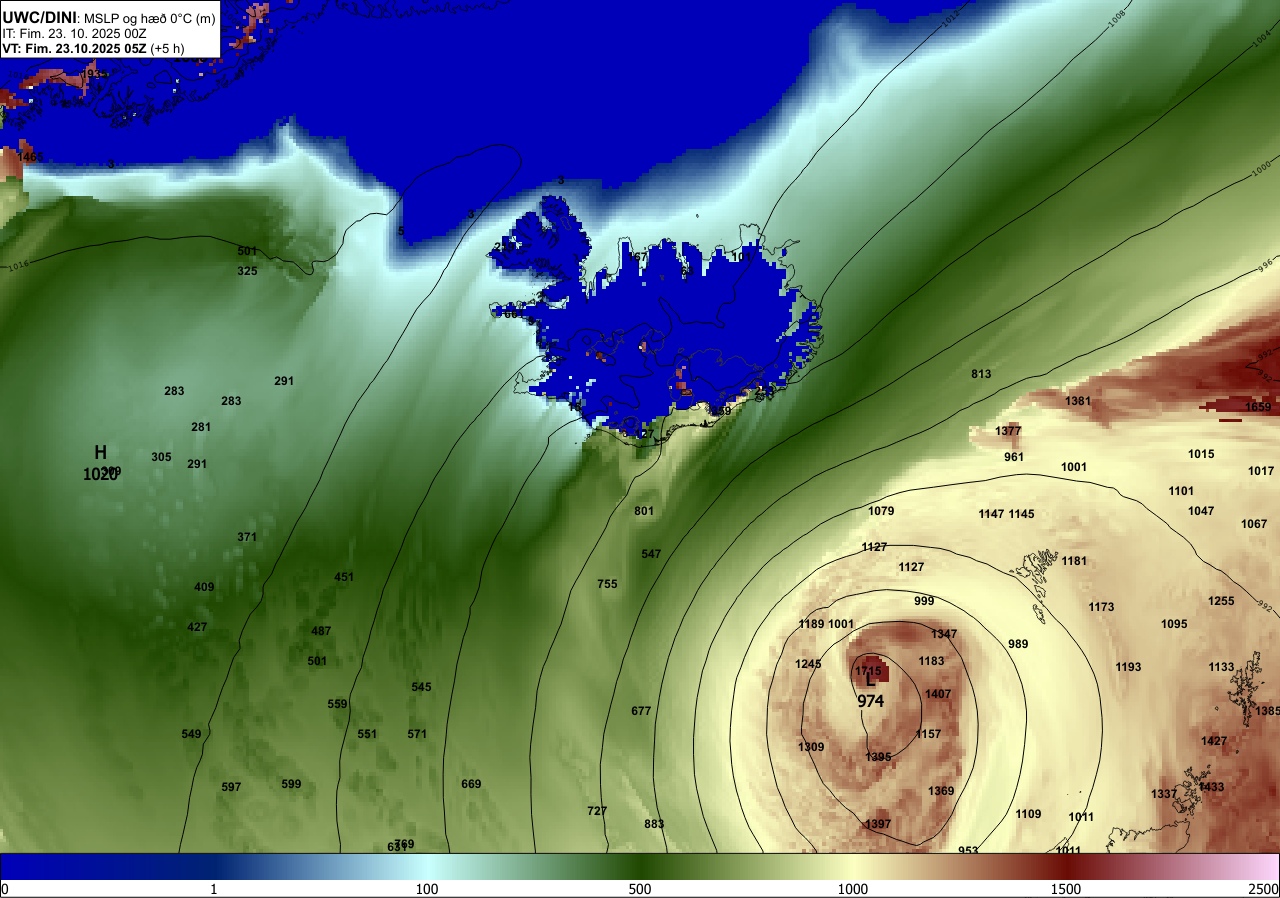
Task: Select the height value 1395
Action: [x=878, y=757]
